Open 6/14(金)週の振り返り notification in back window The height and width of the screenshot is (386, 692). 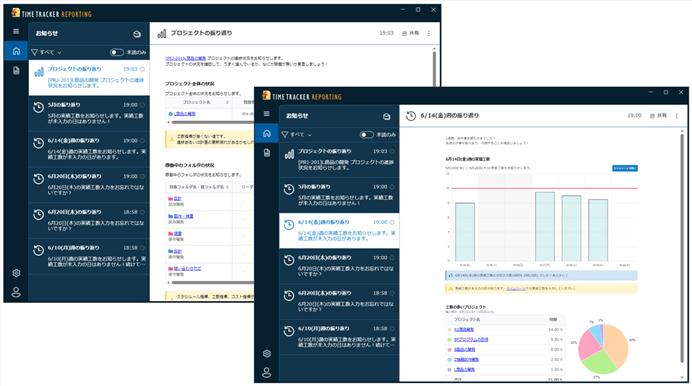pyautogui.click(x=89, y=149)
